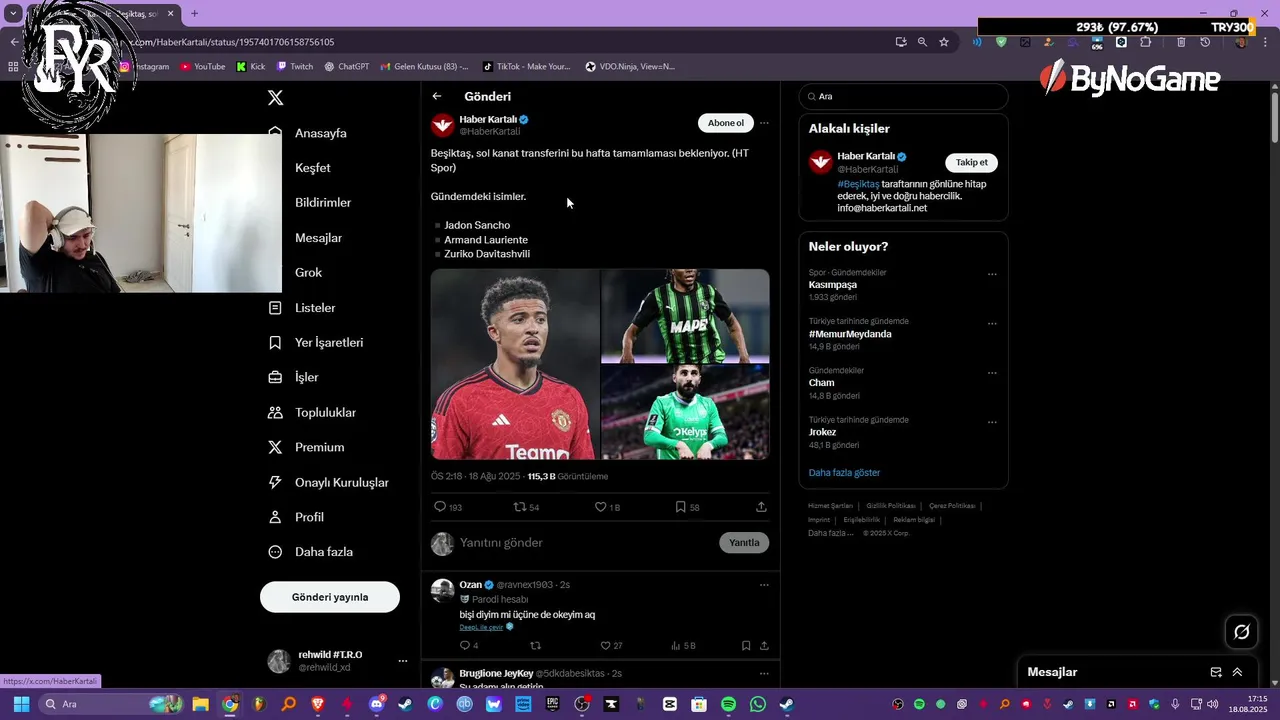This screenshot has width=1280, height=720.
Task: Open more options on Ozan's reply
Action: tap(764, 585)
